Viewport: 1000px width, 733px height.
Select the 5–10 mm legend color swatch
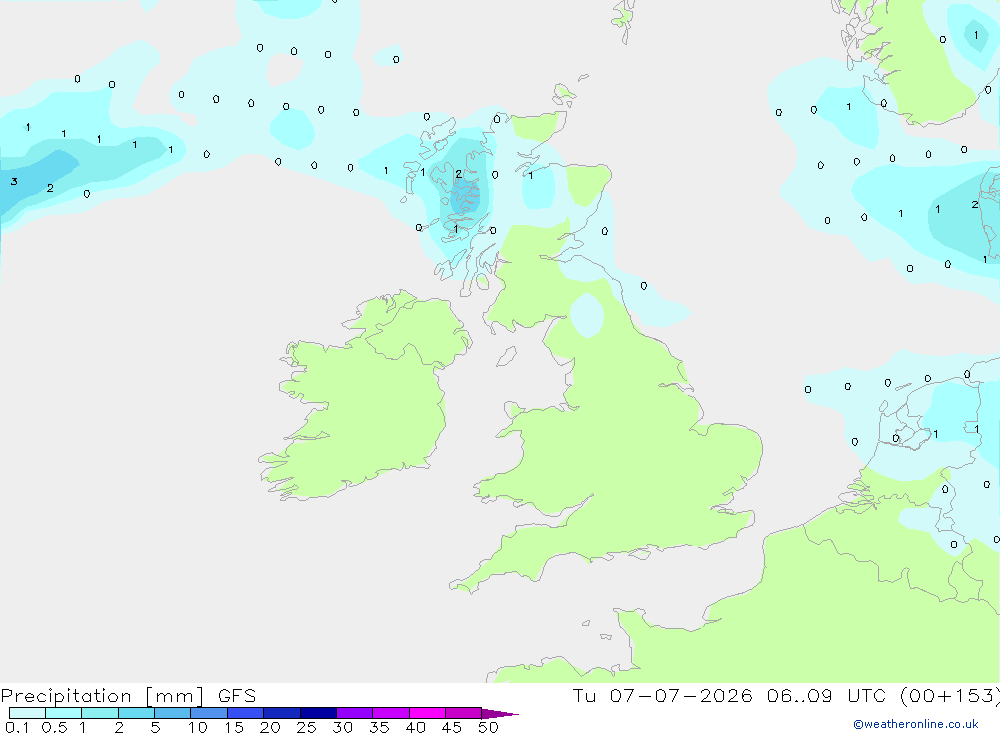click(172, 713)
